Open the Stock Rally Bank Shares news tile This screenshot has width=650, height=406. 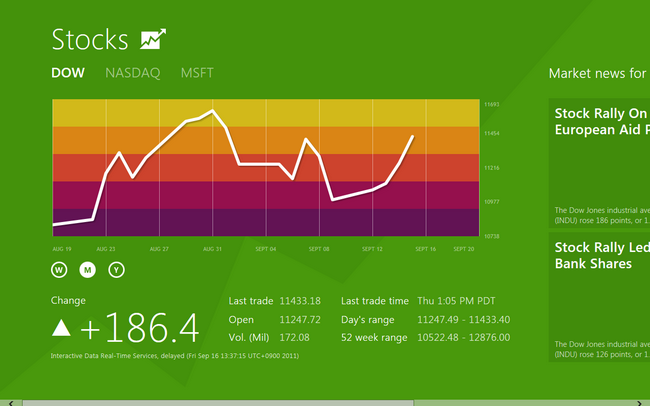click(x=599, y=297)
